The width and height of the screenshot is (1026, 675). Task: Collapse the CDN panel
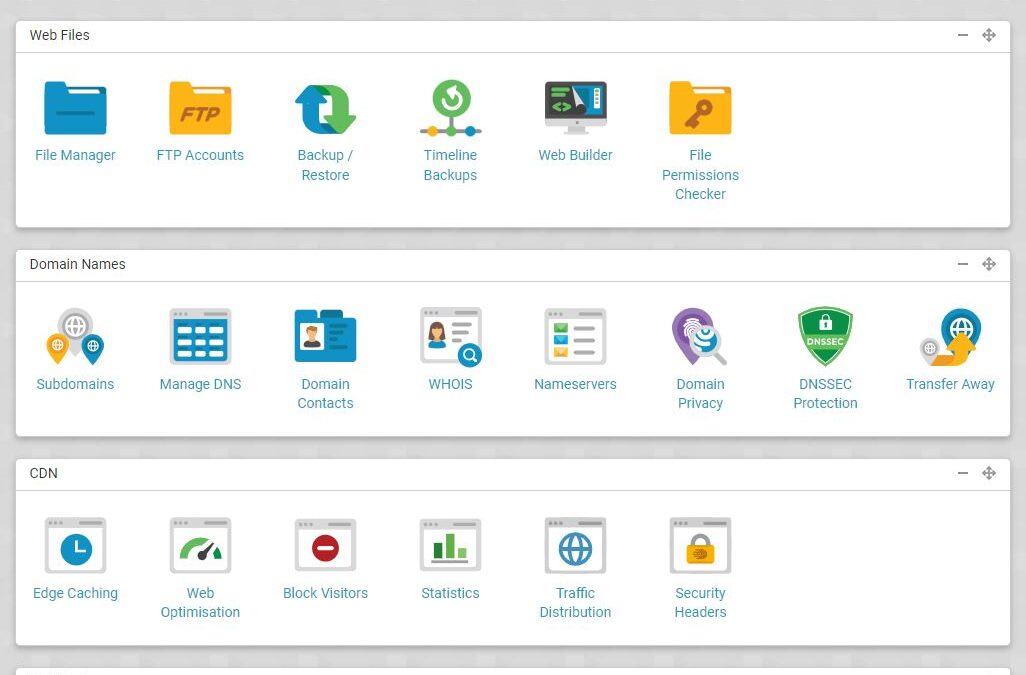click(x=963, y=473)
